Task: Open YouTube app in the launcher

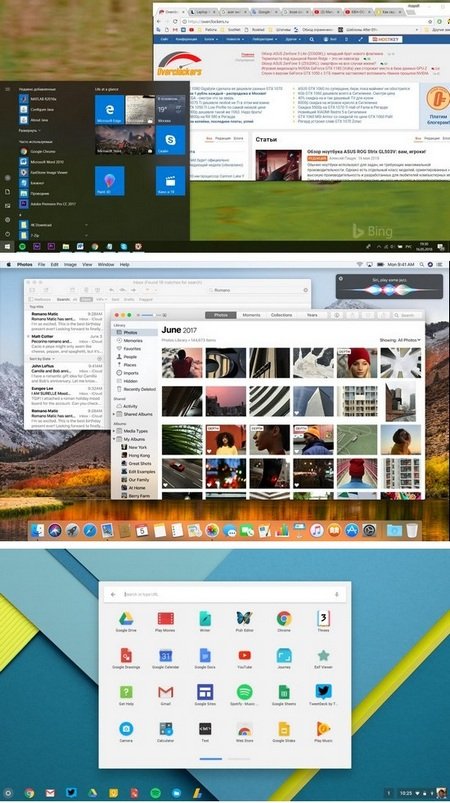Action: 245,659
